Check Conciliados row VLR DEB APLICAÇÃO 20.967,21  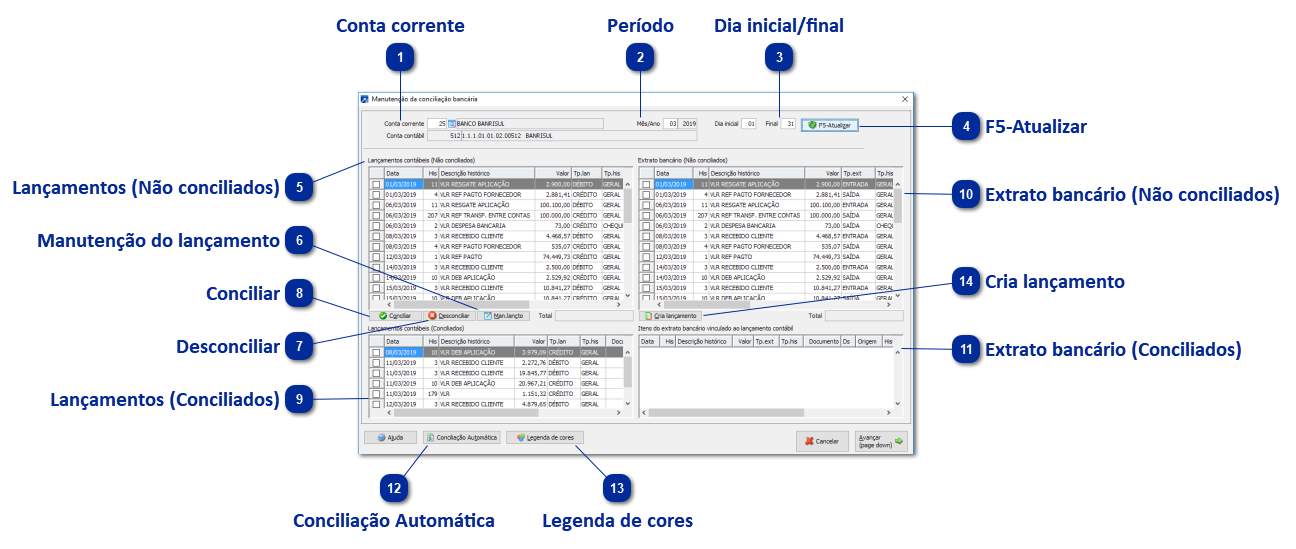tap(376, 383)
